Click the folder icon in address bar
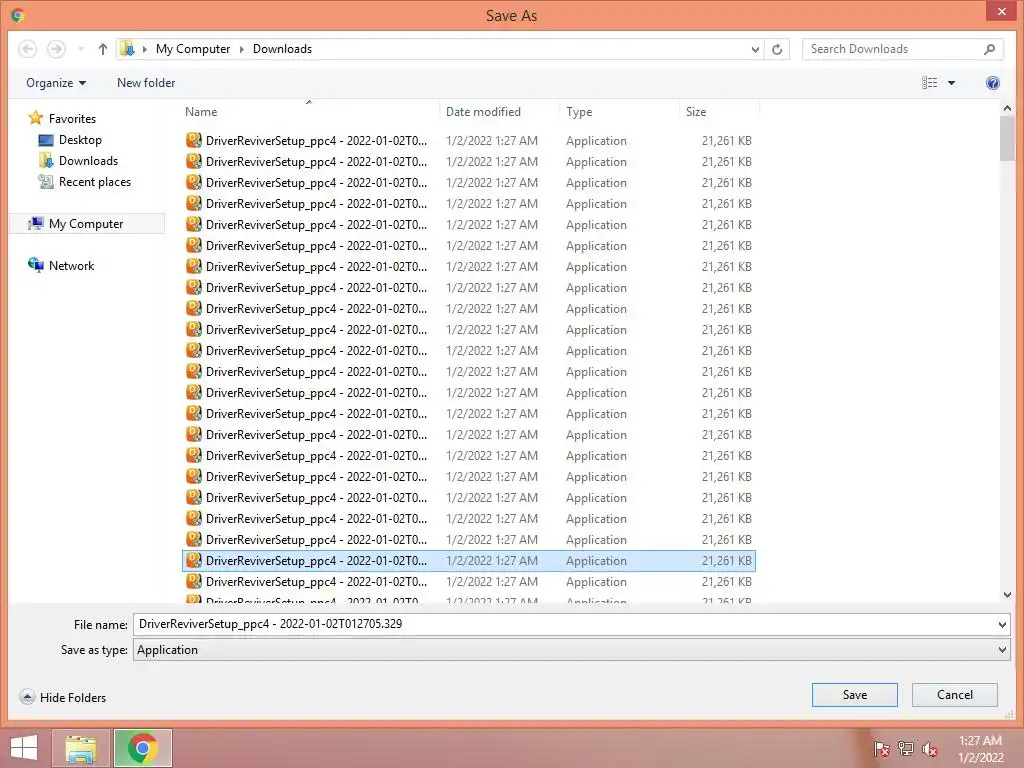Viewport: 1024px width, 768px height. pyautogui.click(x=127, y=49)
